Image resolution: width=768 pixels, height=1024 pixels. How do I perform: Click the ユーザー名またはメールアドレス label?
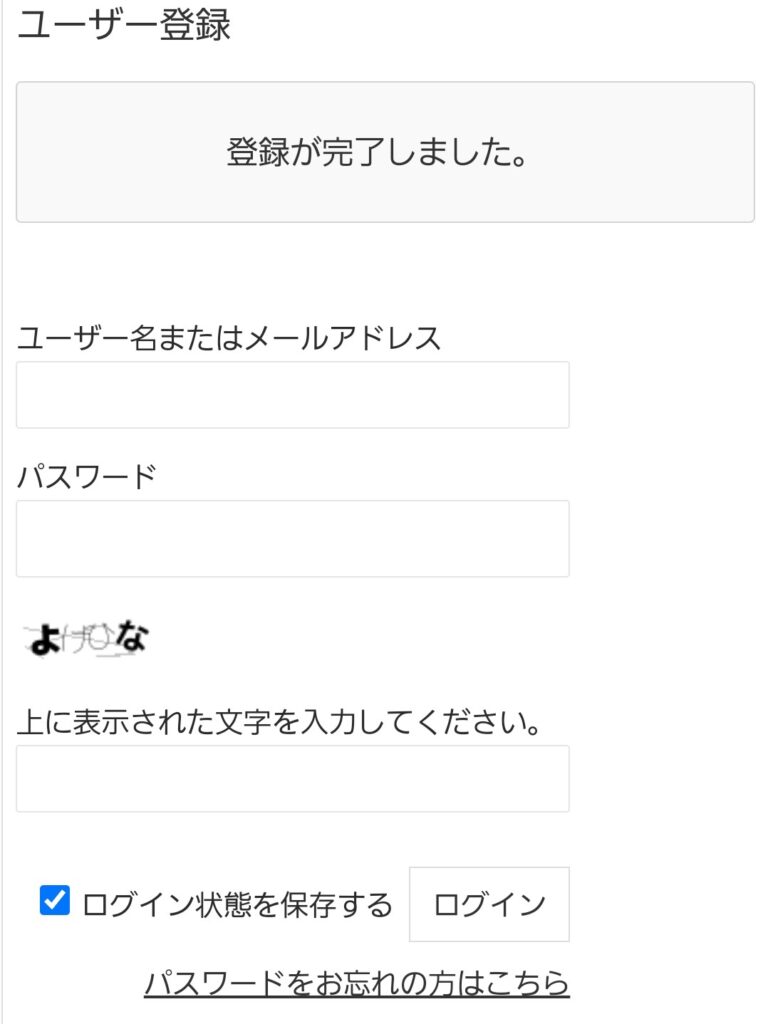tap(231, 338)
